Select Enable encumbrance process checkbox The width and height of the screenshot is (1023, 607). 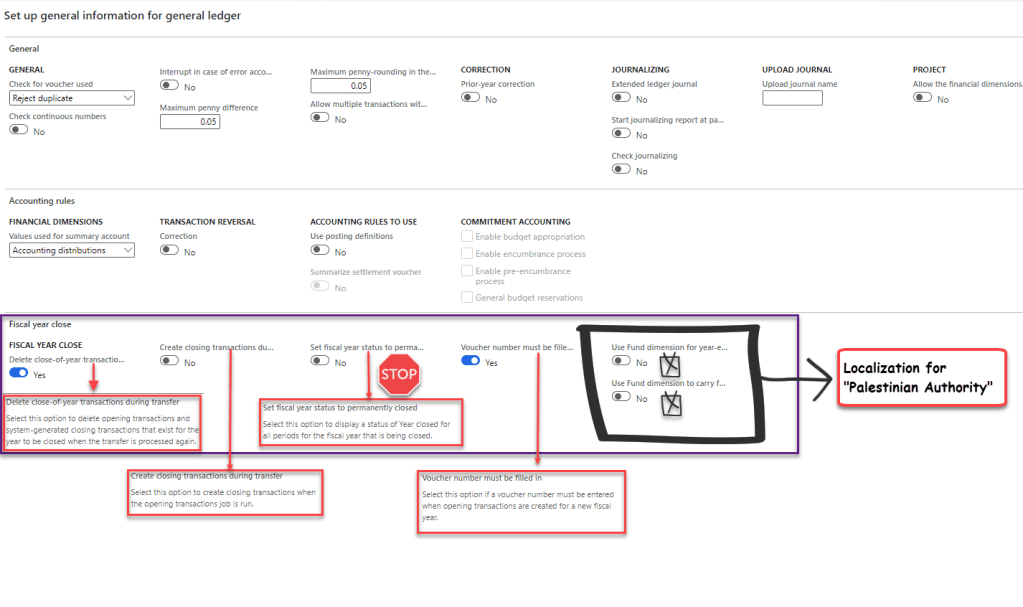[466, 254]
